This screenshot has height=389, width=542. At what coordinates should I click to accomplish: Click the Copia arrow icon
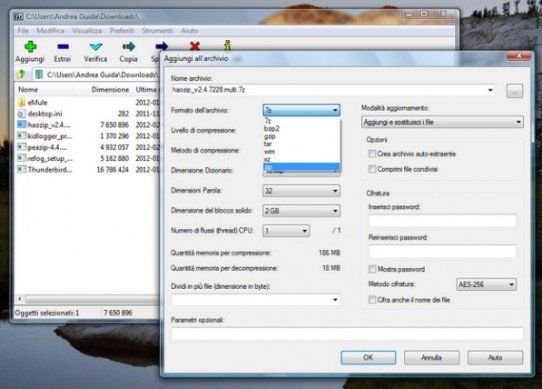[x=129, y=46]
